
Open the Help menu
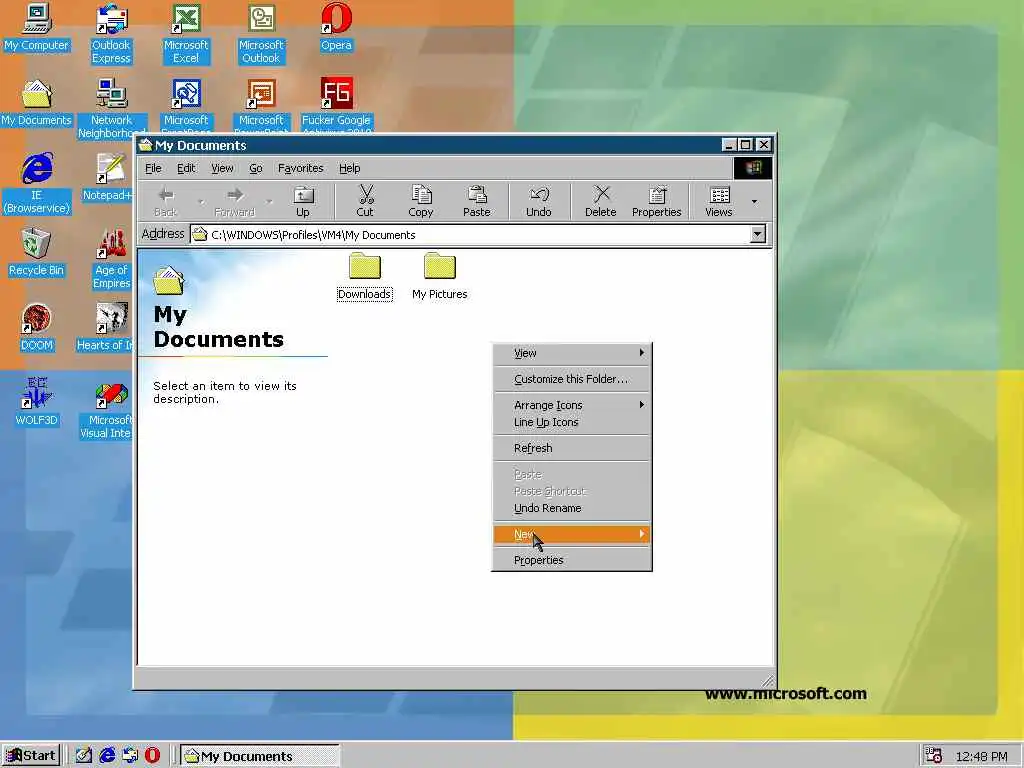pyautogui.click(x=349, y=168)
